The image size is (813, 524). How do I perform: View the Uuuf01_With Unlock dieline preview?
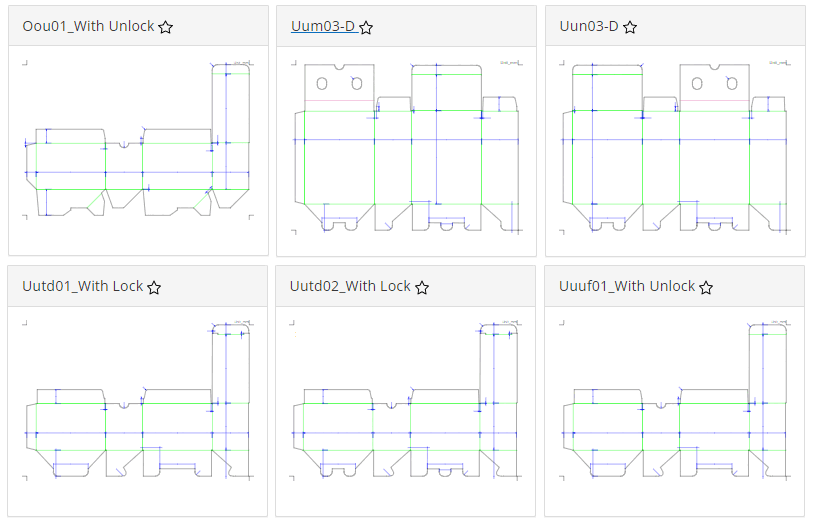[x=675, y=400]
